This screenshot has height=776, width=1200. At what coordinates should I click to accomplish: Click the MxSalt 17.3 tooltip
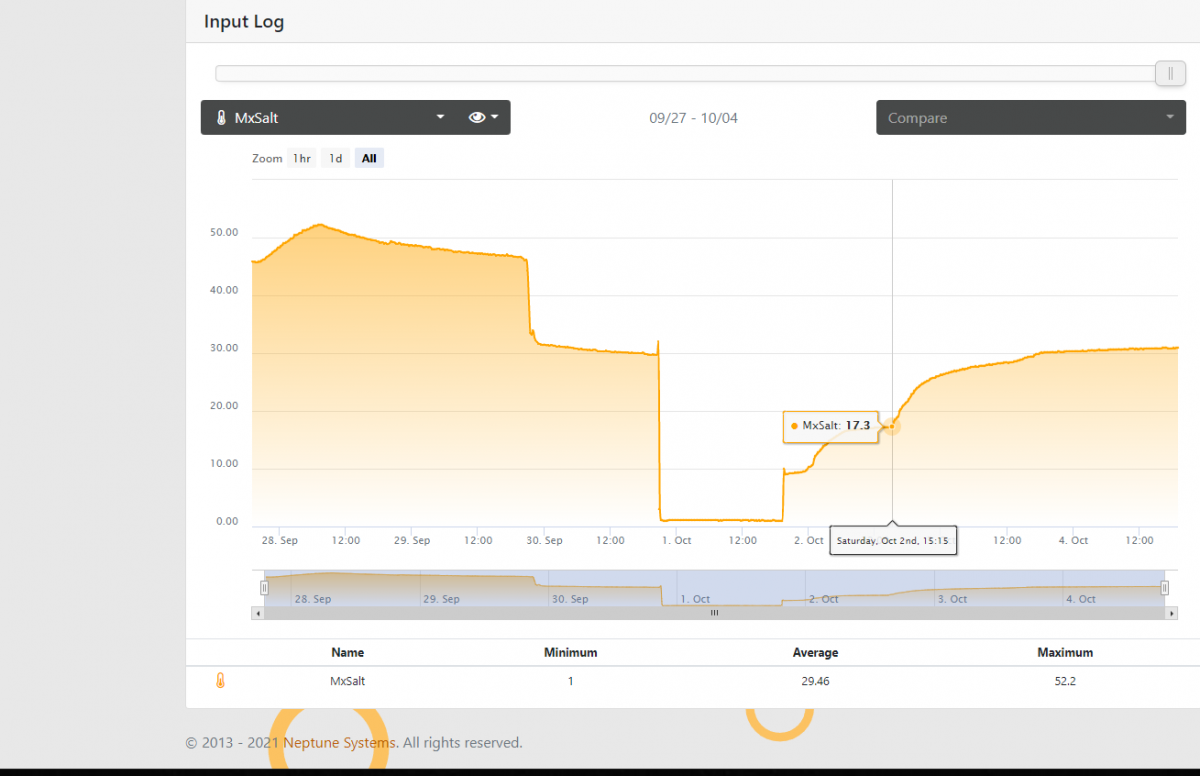tap(831, 425)
